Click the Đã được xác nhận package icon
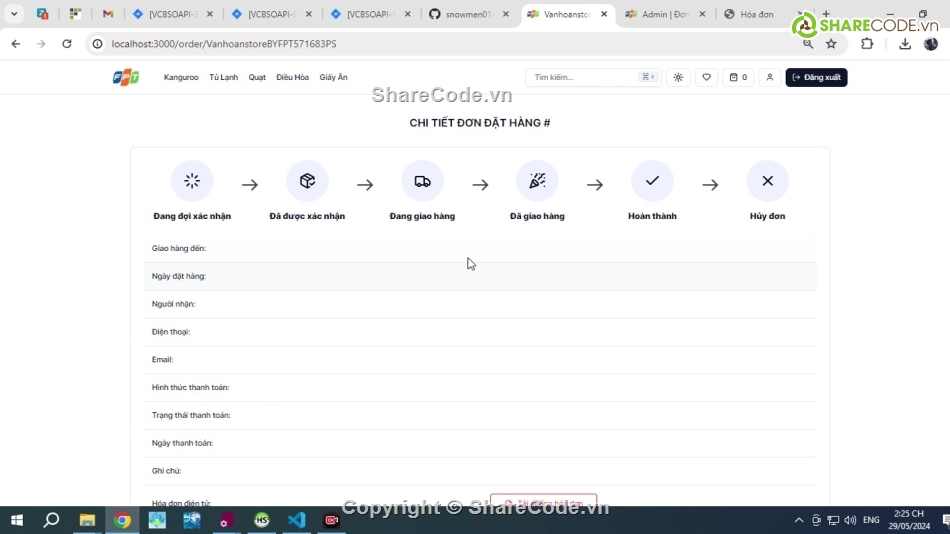The width and height of the screenshot is (950, 534). (x=307, y=181)
